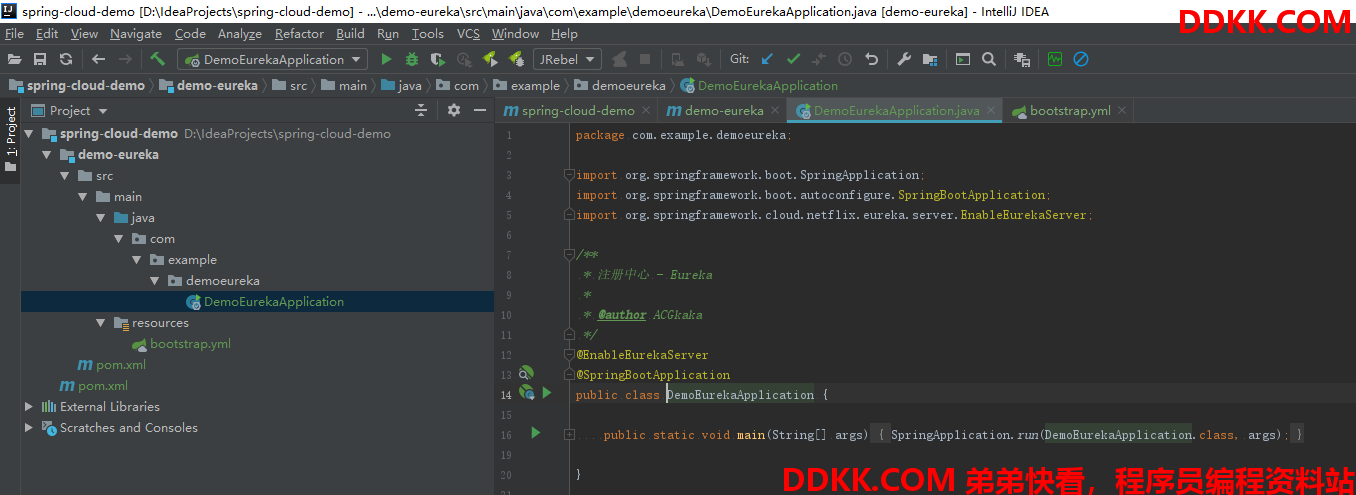
Task: Expand Scratches and Consoles node
Action: [x=29, y=427]
